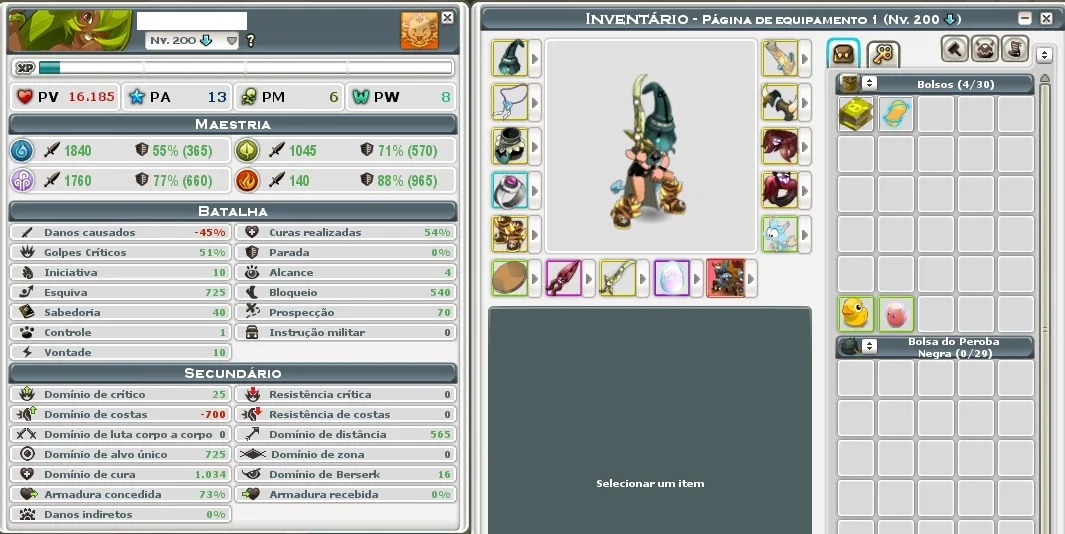Select the black breastplate equipment slot
This screenshot has height=534, width=1065.
(x=509, y=146)
